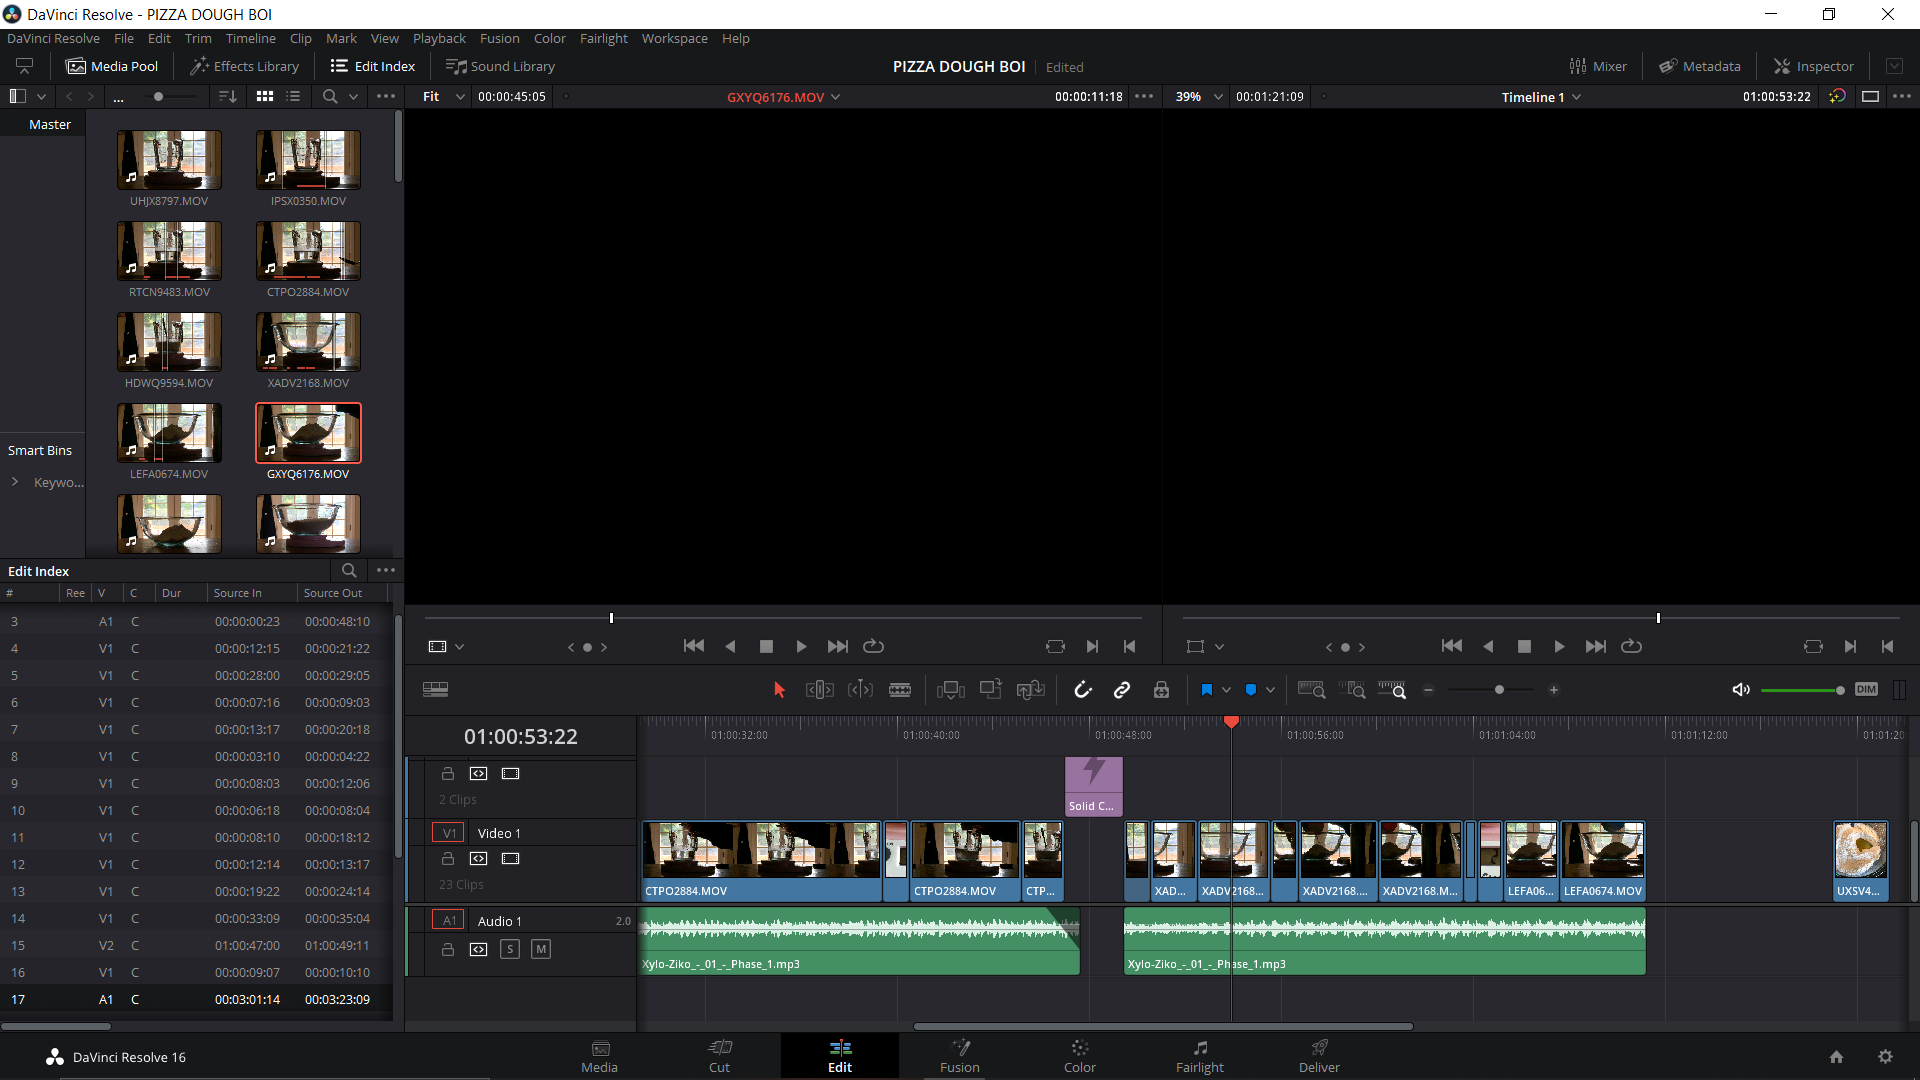
Task: Click the Overwrite Clip icon
Action: point(990,690)
